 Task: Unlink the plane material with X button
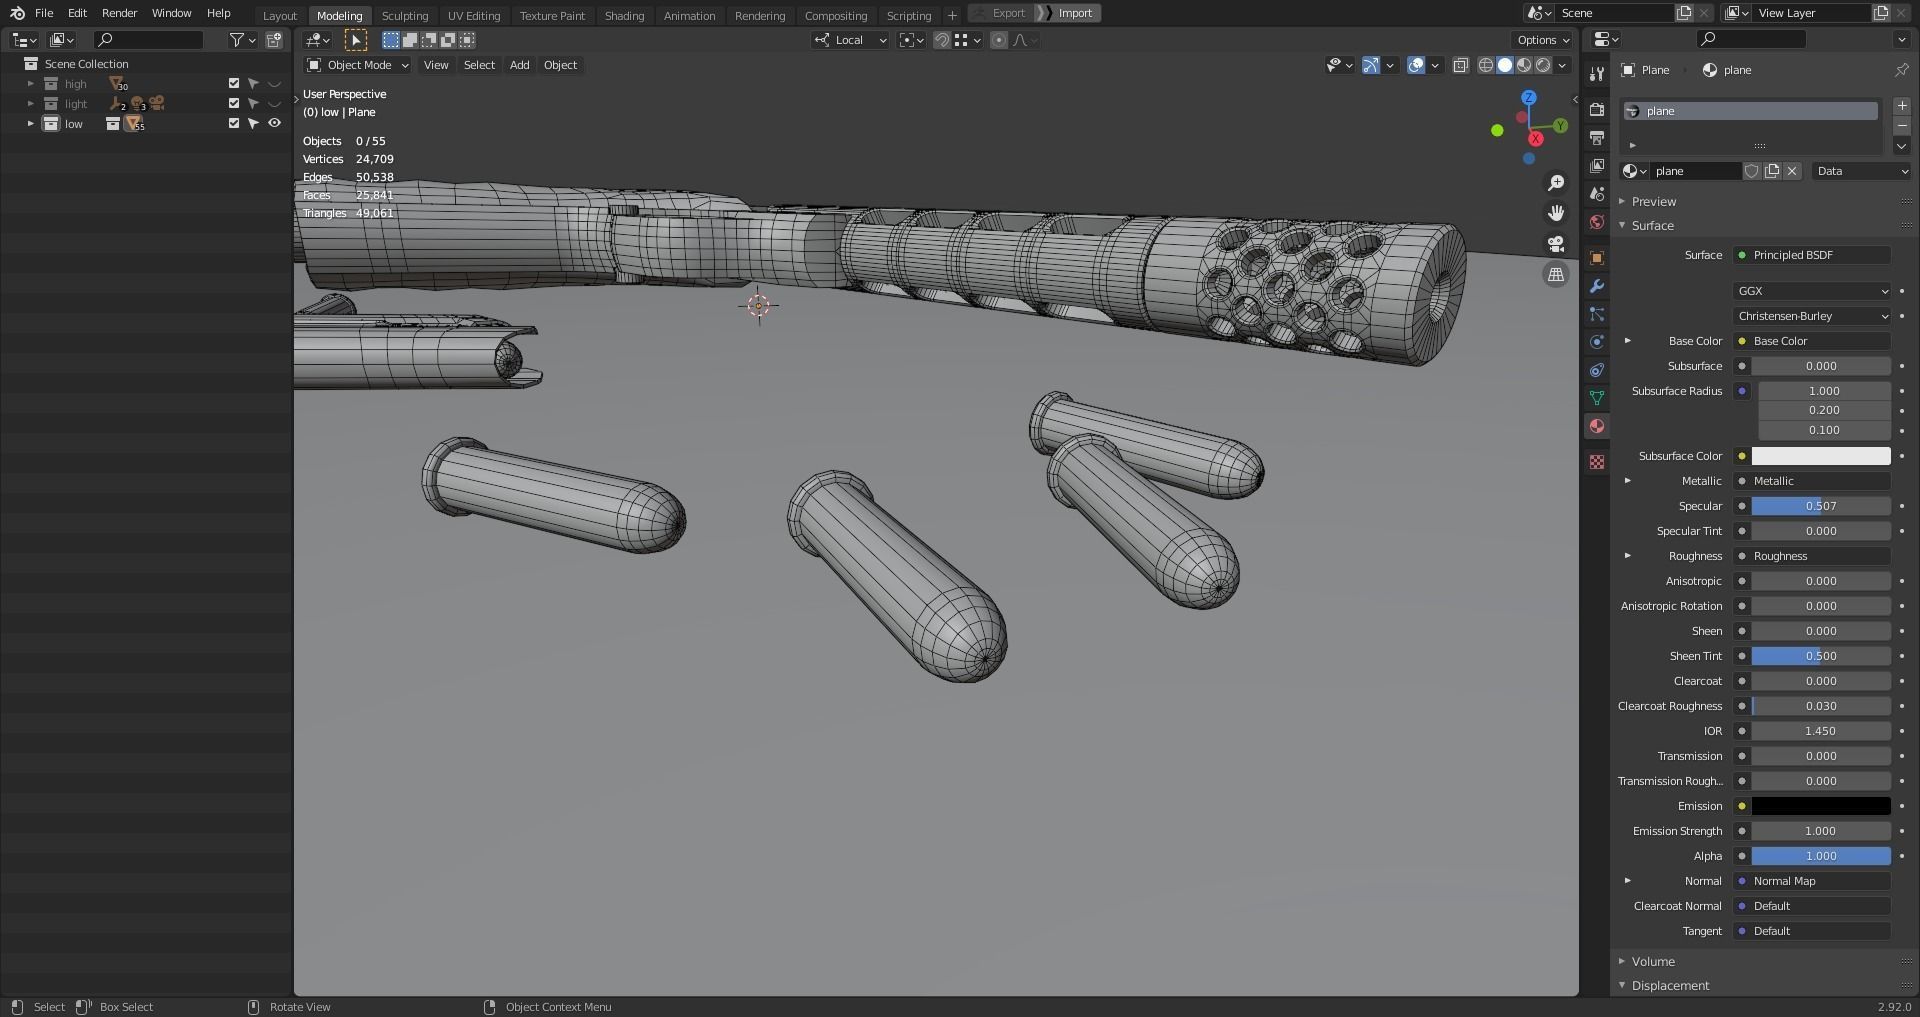tap(1792, 171)
